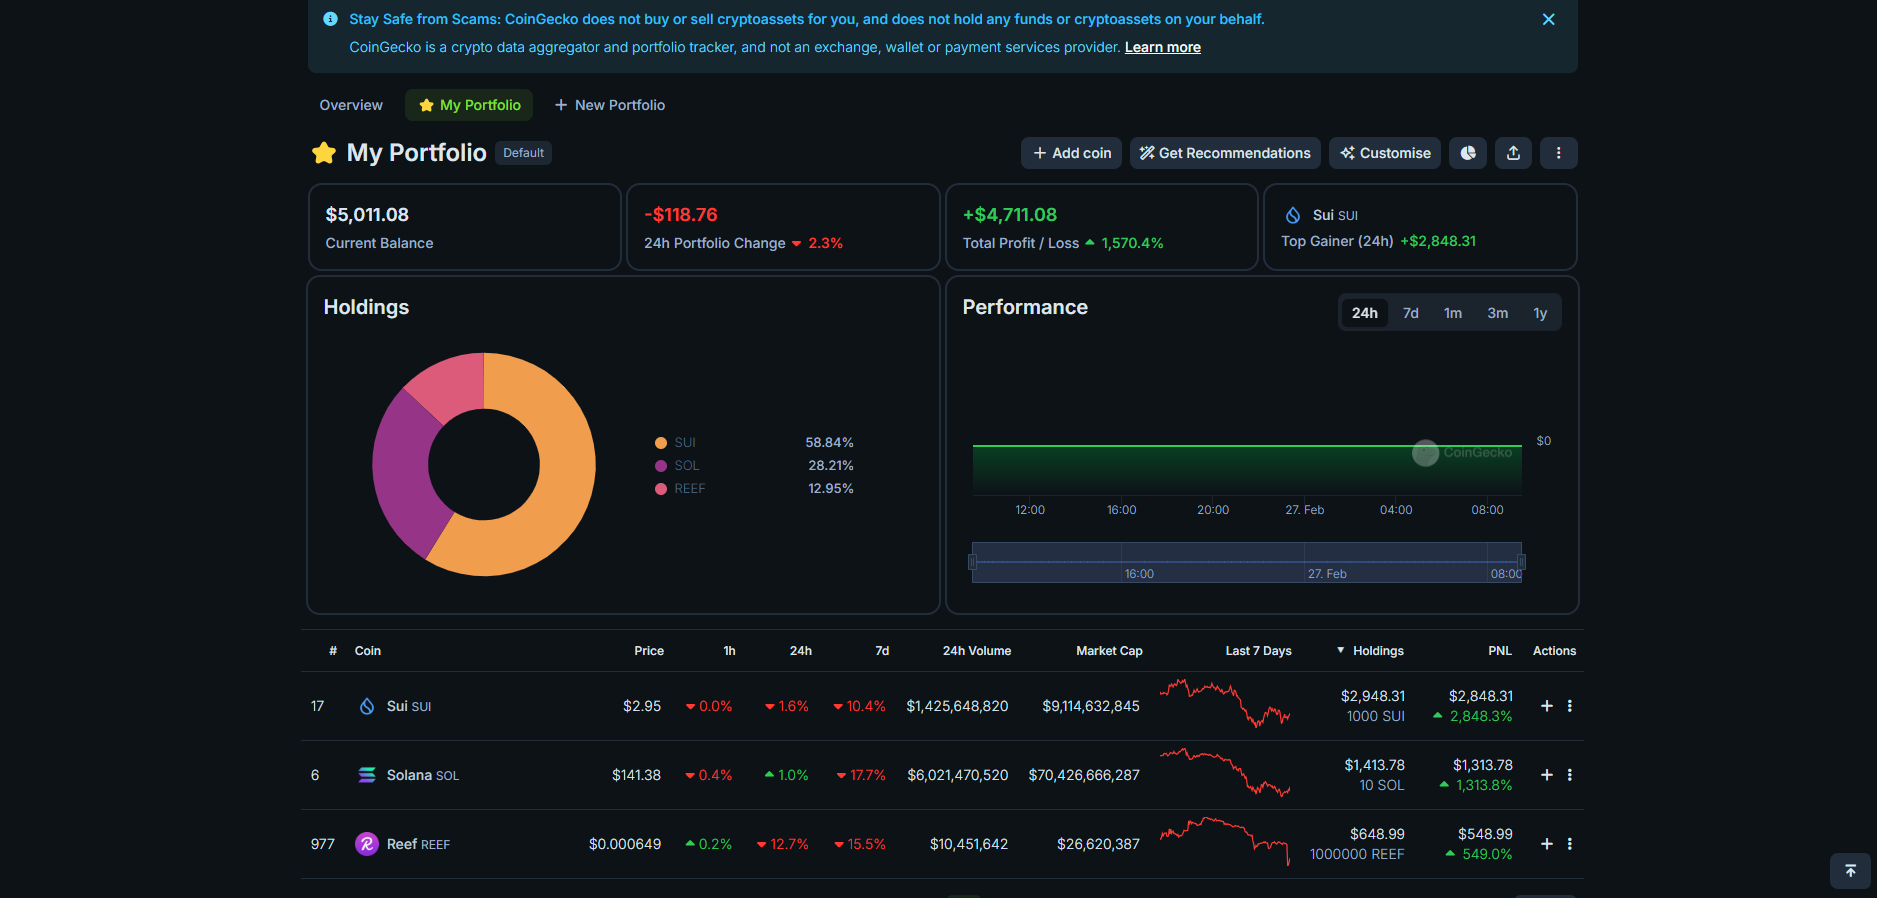Click the Add coin button

[1071, 153]
